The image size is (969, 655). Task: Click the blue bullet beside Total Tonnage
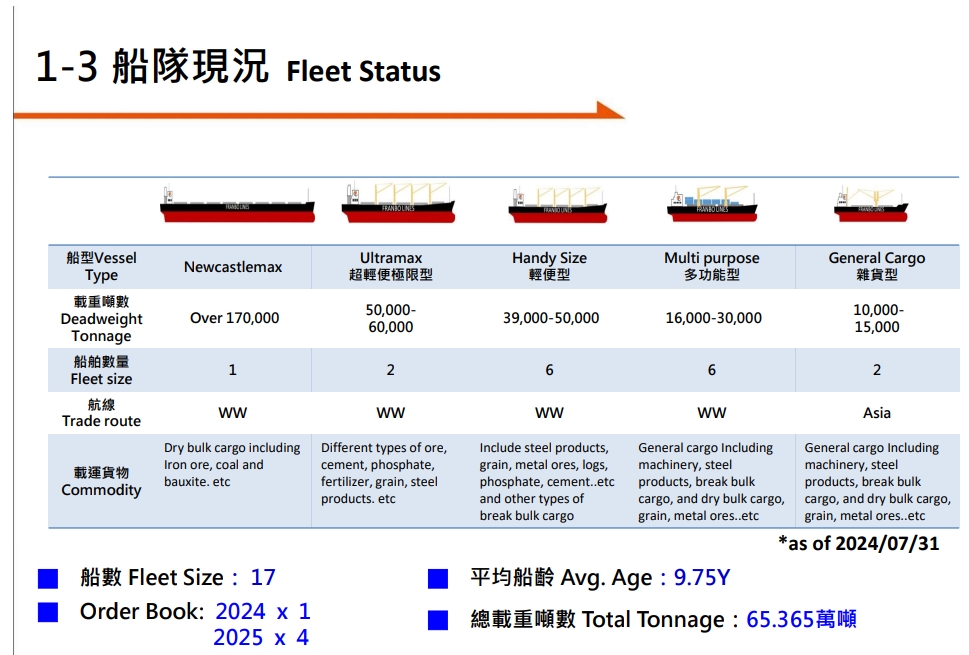438,620
